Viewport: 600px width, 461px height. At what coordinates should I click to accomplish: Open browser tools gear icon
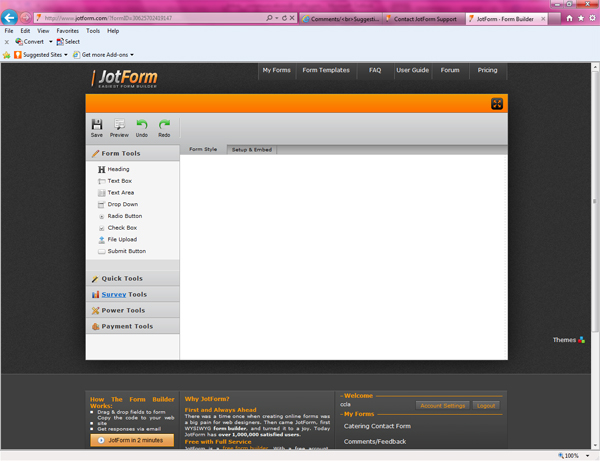point(592,18)
